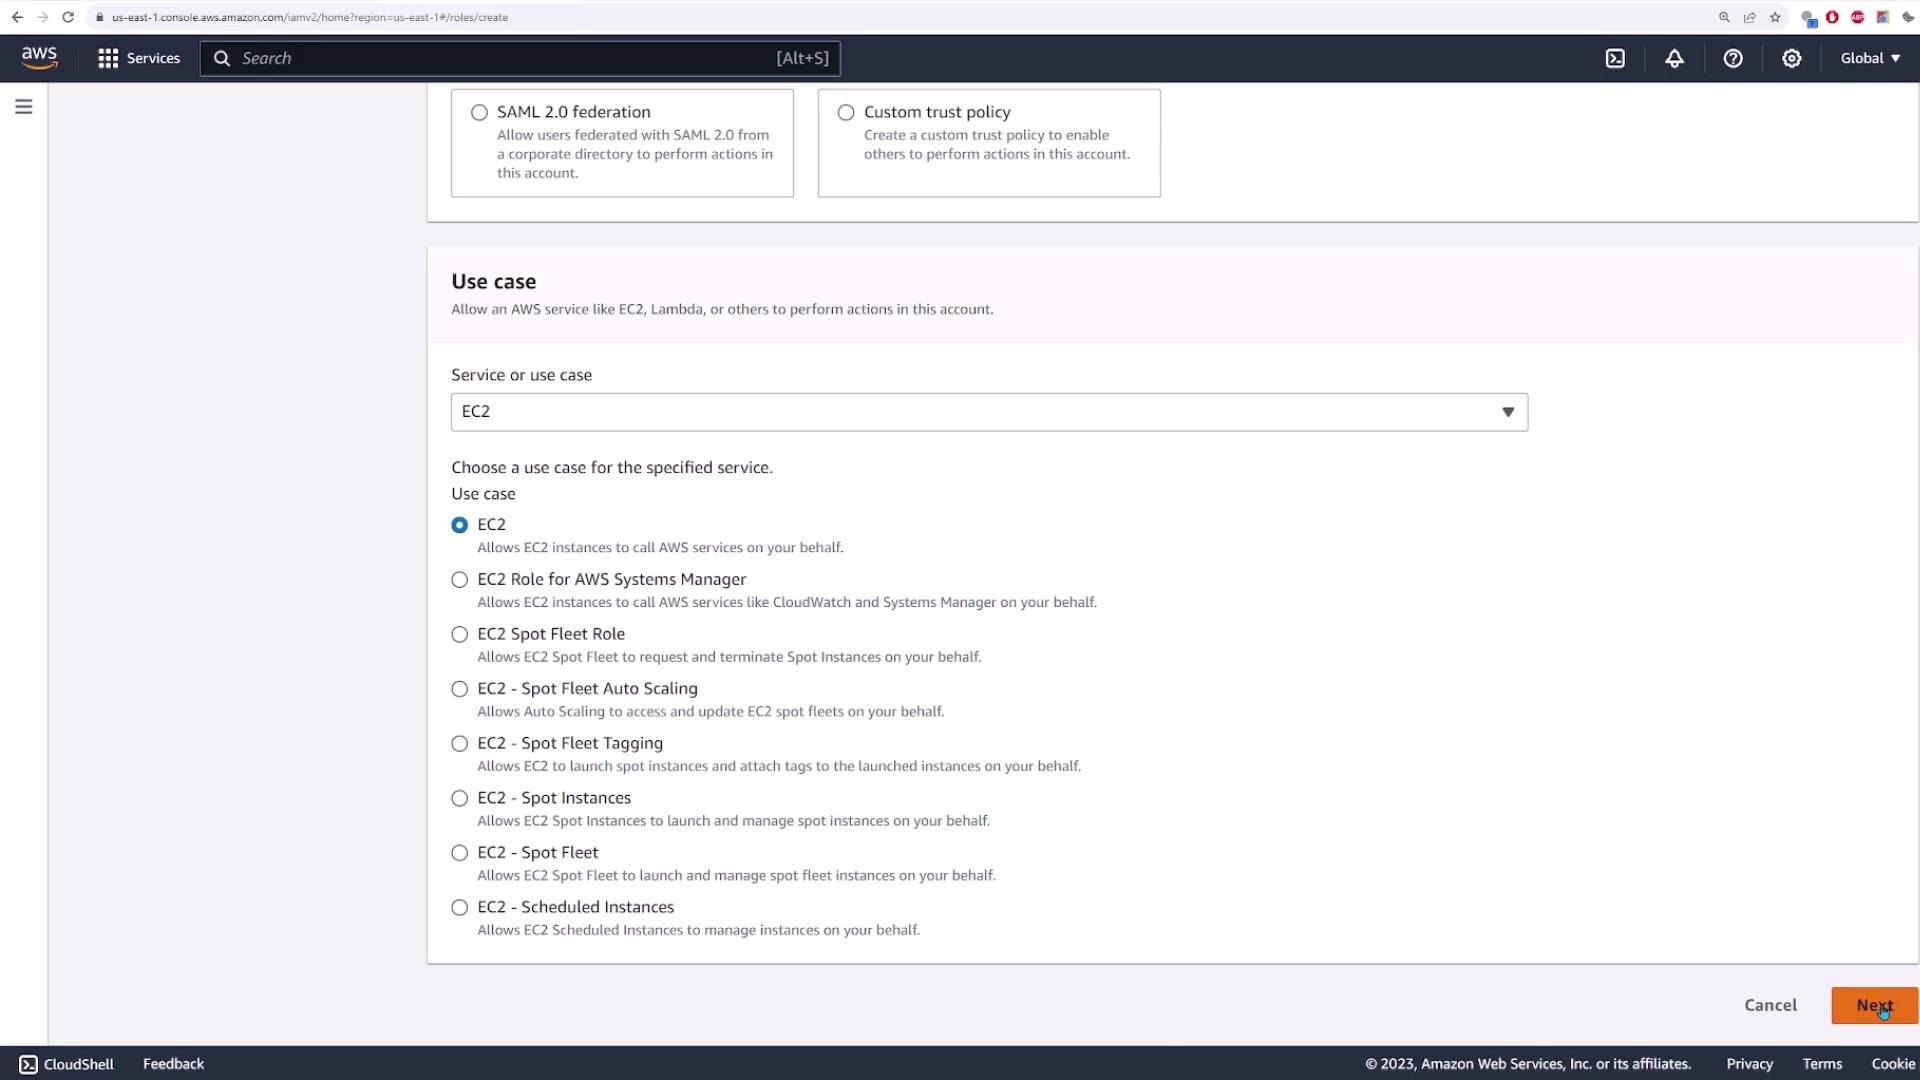Select SAML 2.0 federation radio option

[x=479, y=113]
